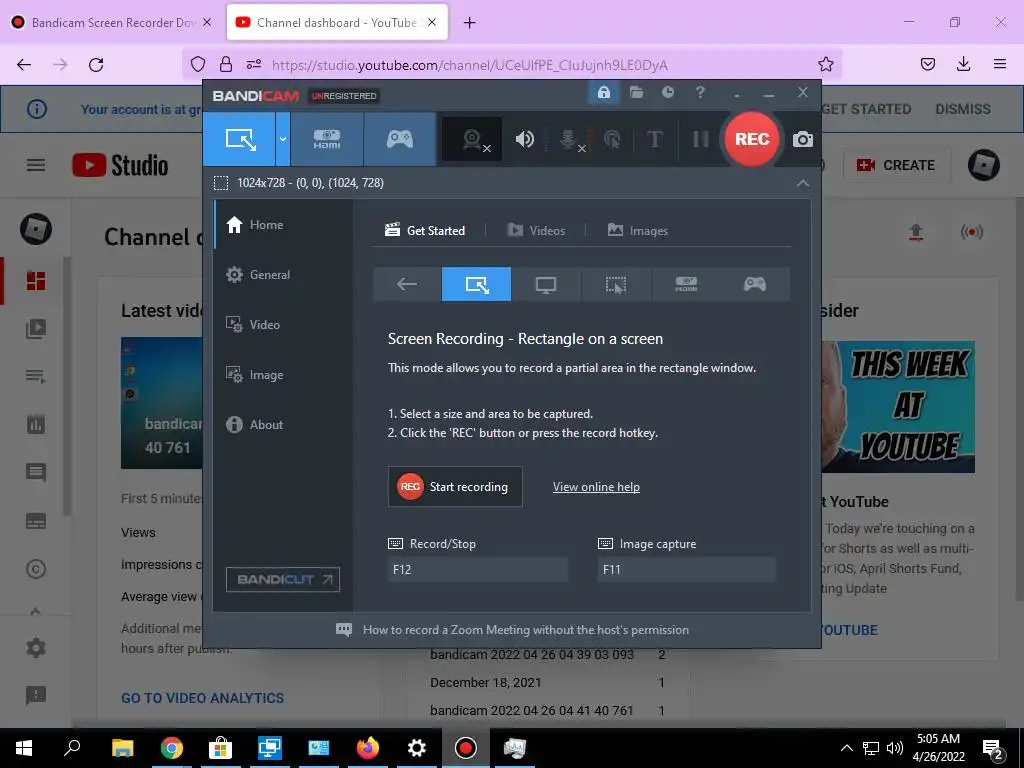Viewport: 1024px width, 768px height.
Task: Click the back arrow in mode selector
Action: (x=407, y=284)
